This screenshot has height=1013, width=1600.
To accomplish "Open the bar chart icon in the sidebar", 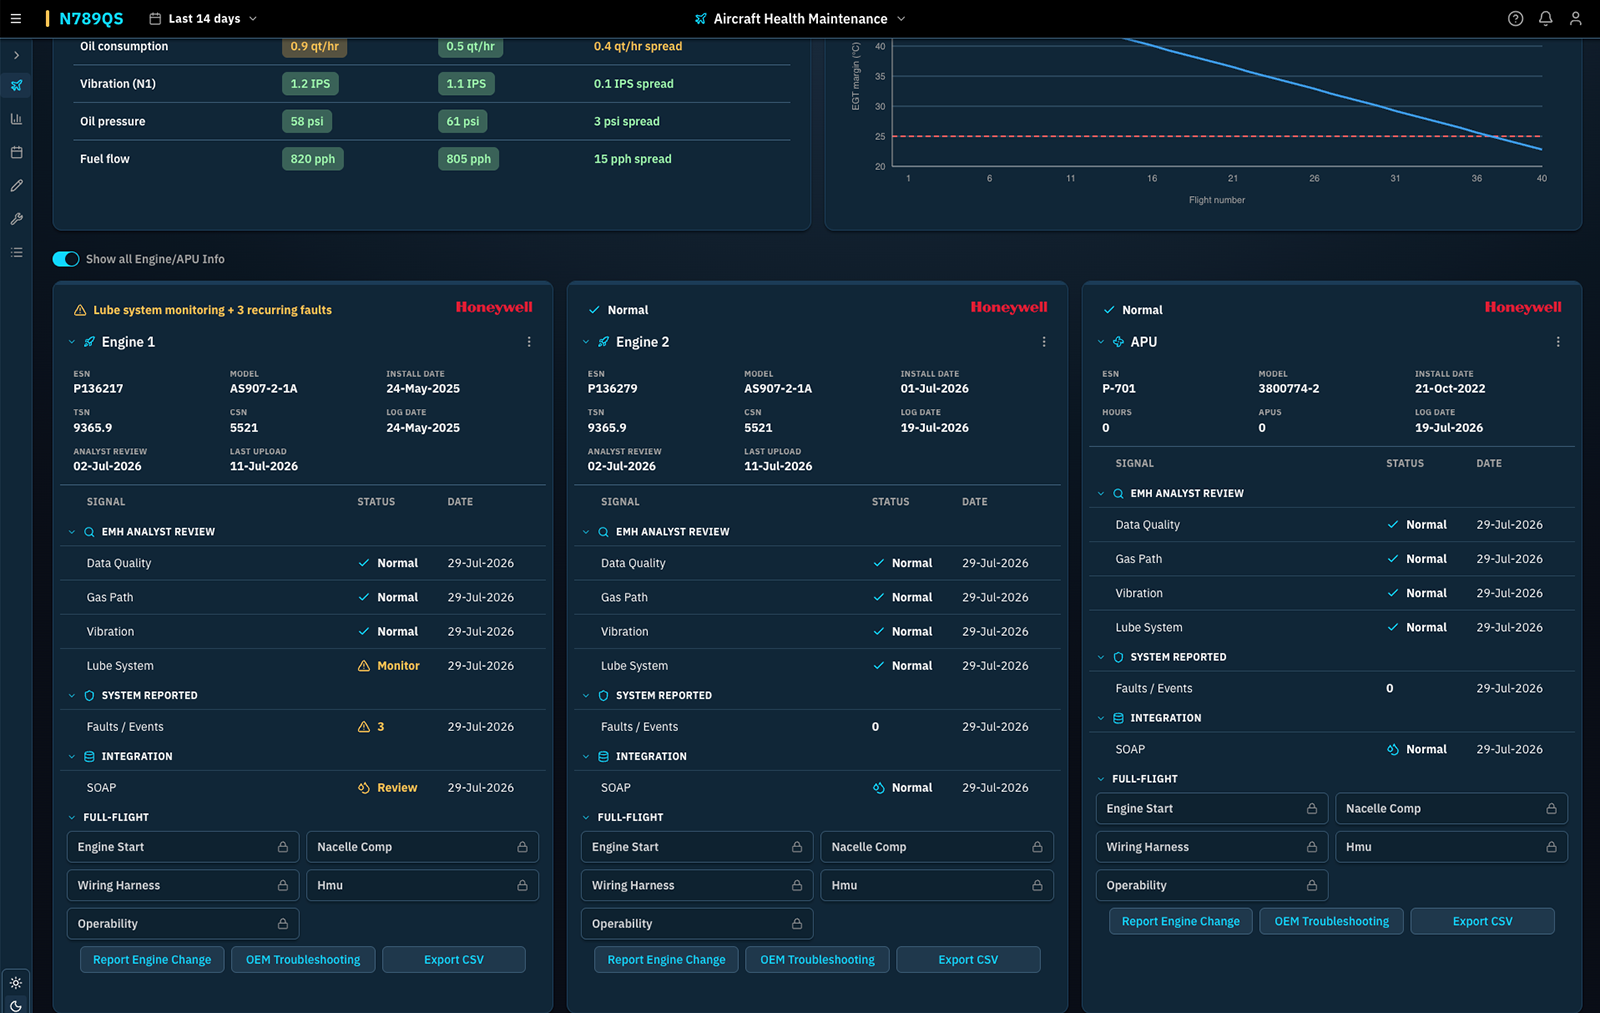I will [16, 118].
